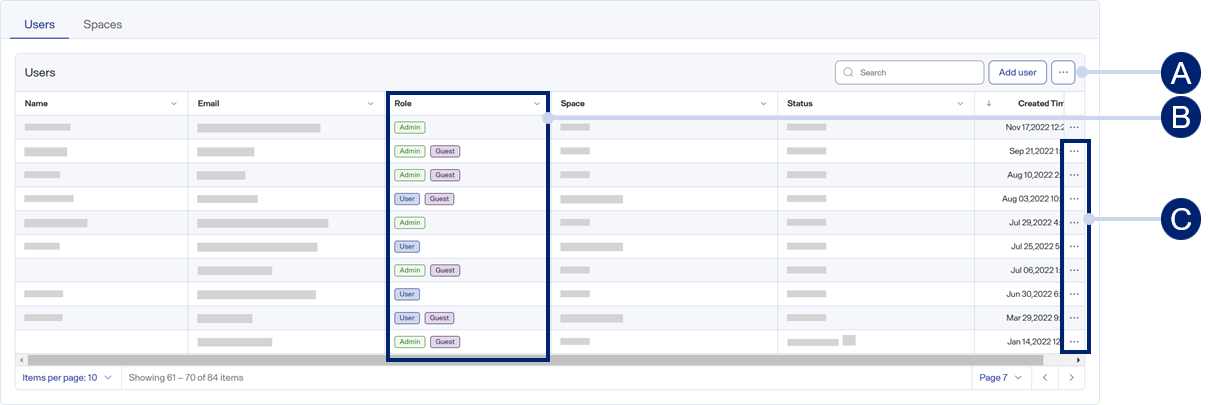Click the Email column header label
Viewport: 1208px width, 405px height.
coord(208,104)
